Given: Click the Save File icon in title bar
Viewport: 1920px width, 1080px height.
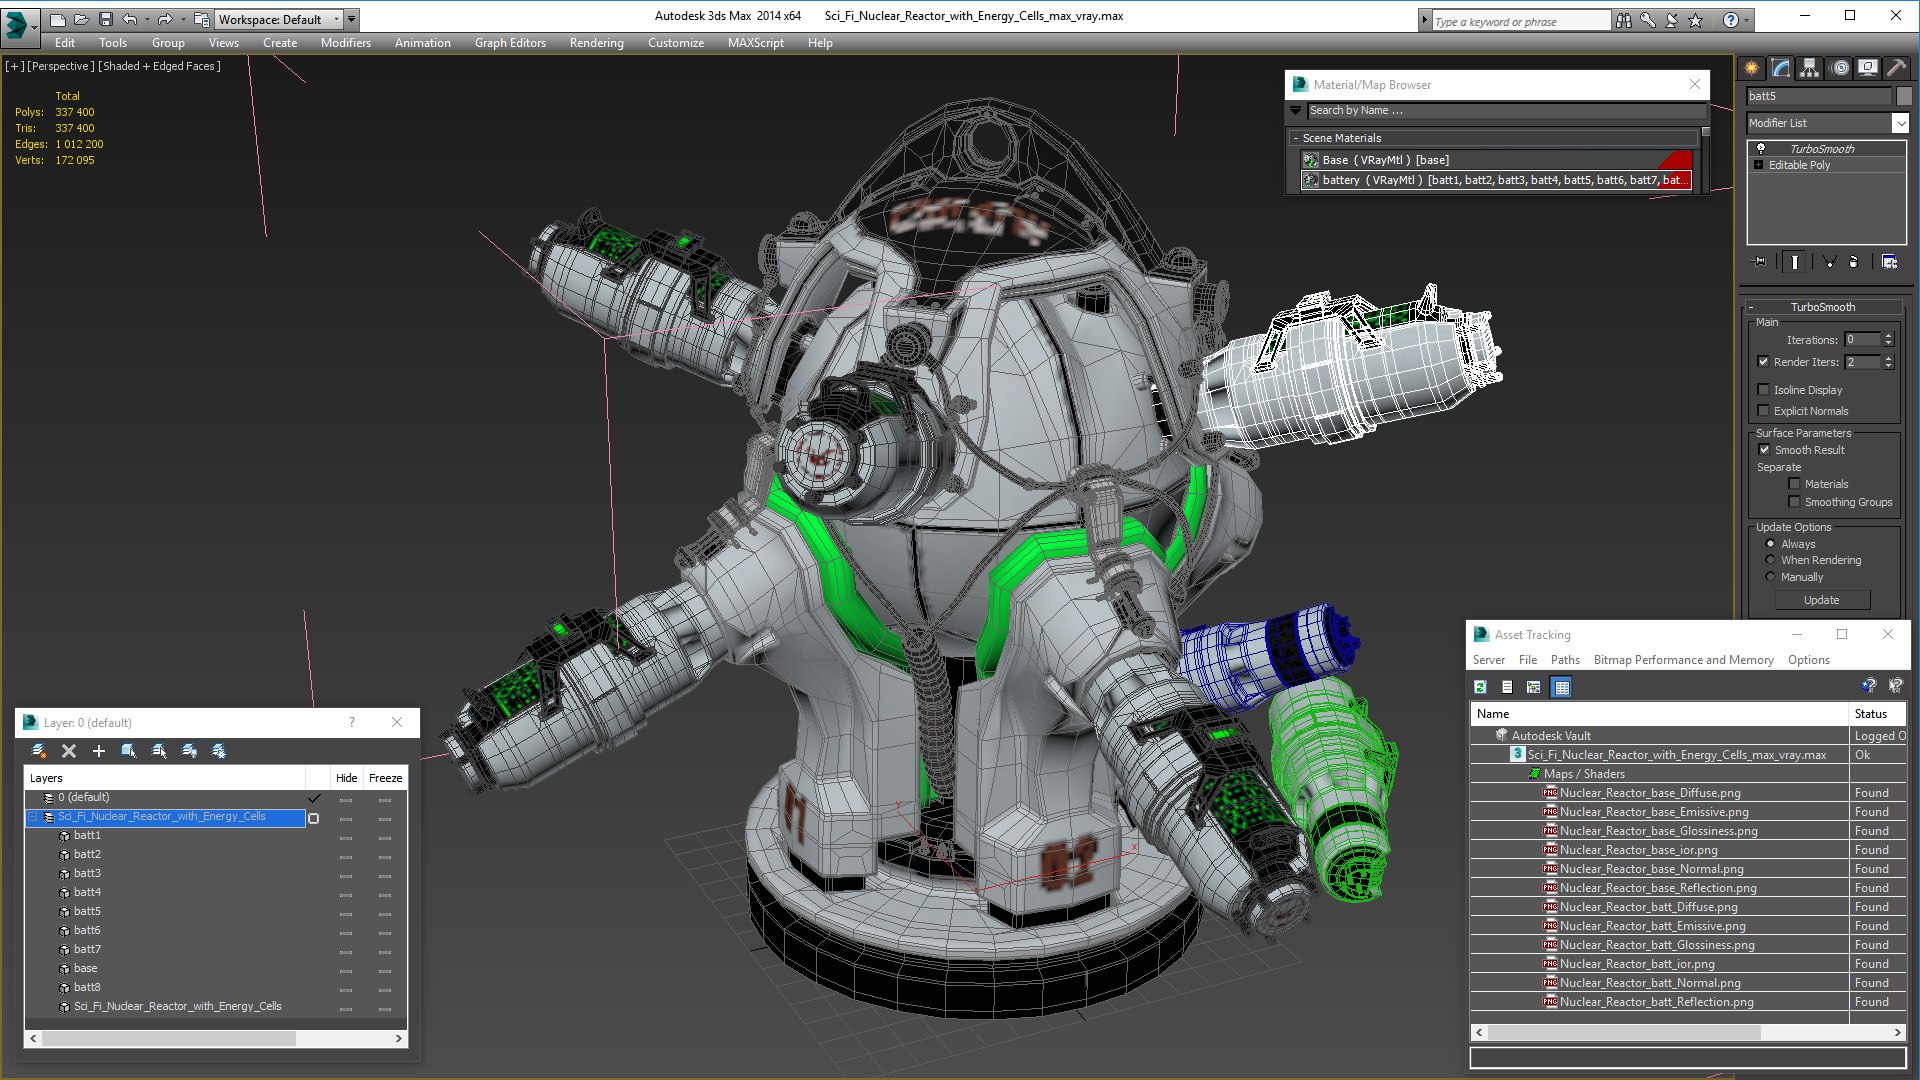Looking at the screenshot, I should (105, 19).
